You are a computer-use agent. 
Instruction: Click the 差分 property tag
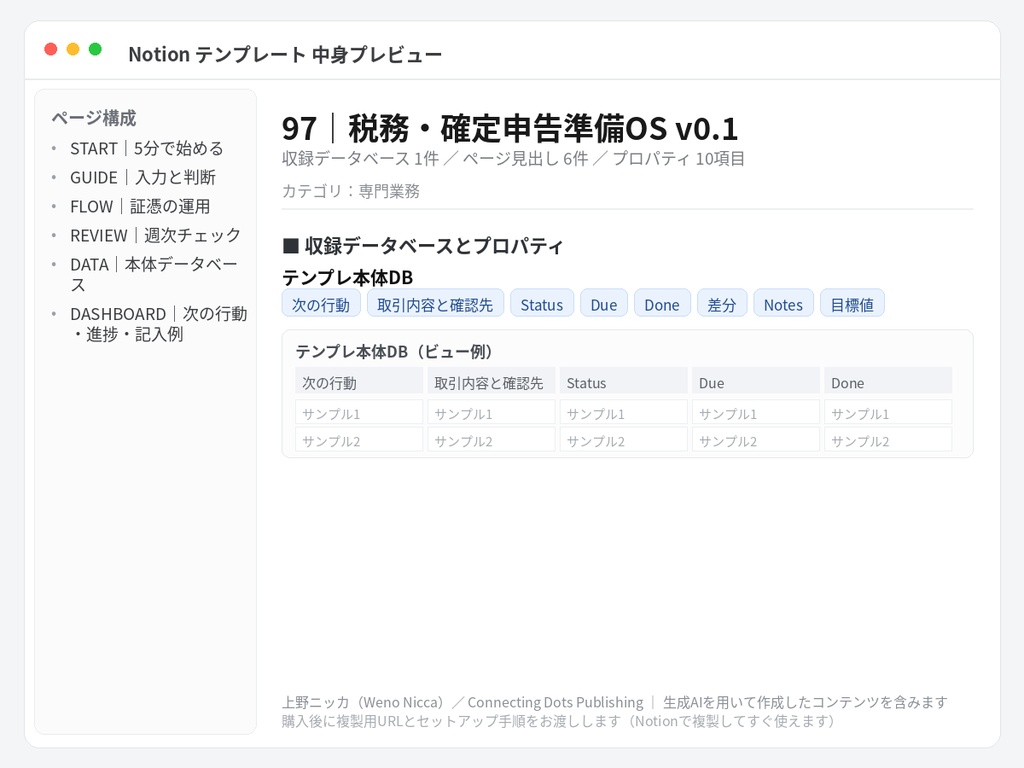[x=722, y=304]
